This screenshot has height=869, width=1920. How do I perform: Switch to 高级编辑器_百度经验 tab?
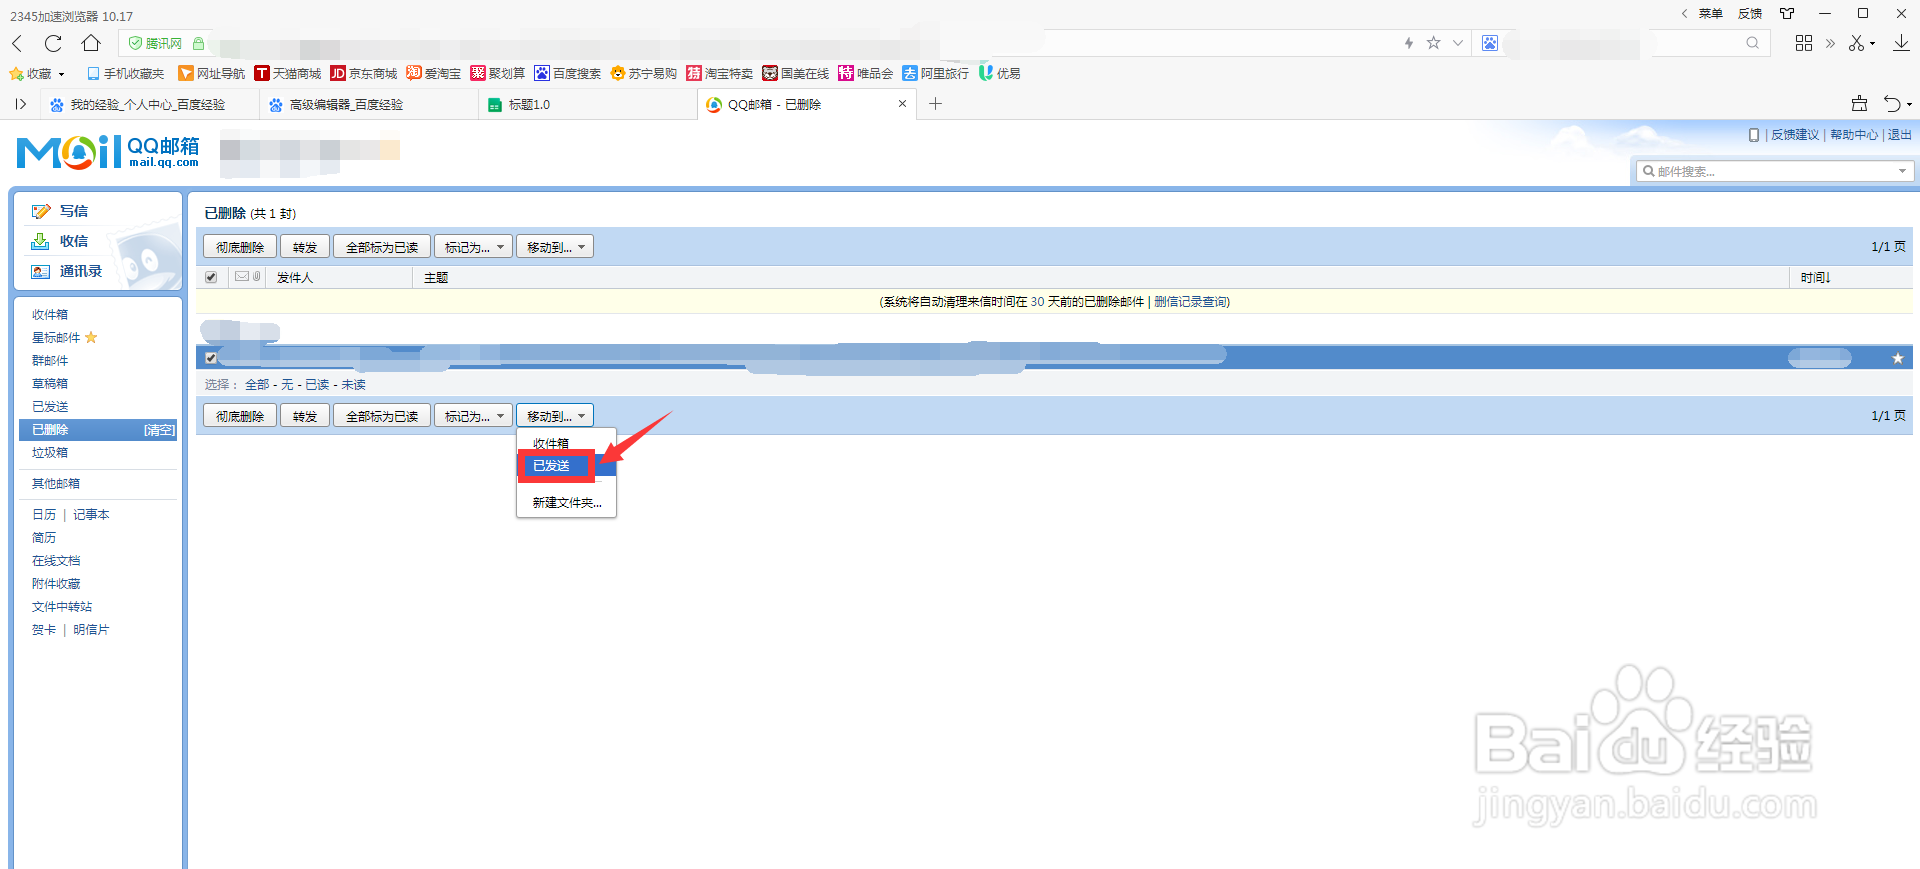pyautogui.click(x=368, y=104)
